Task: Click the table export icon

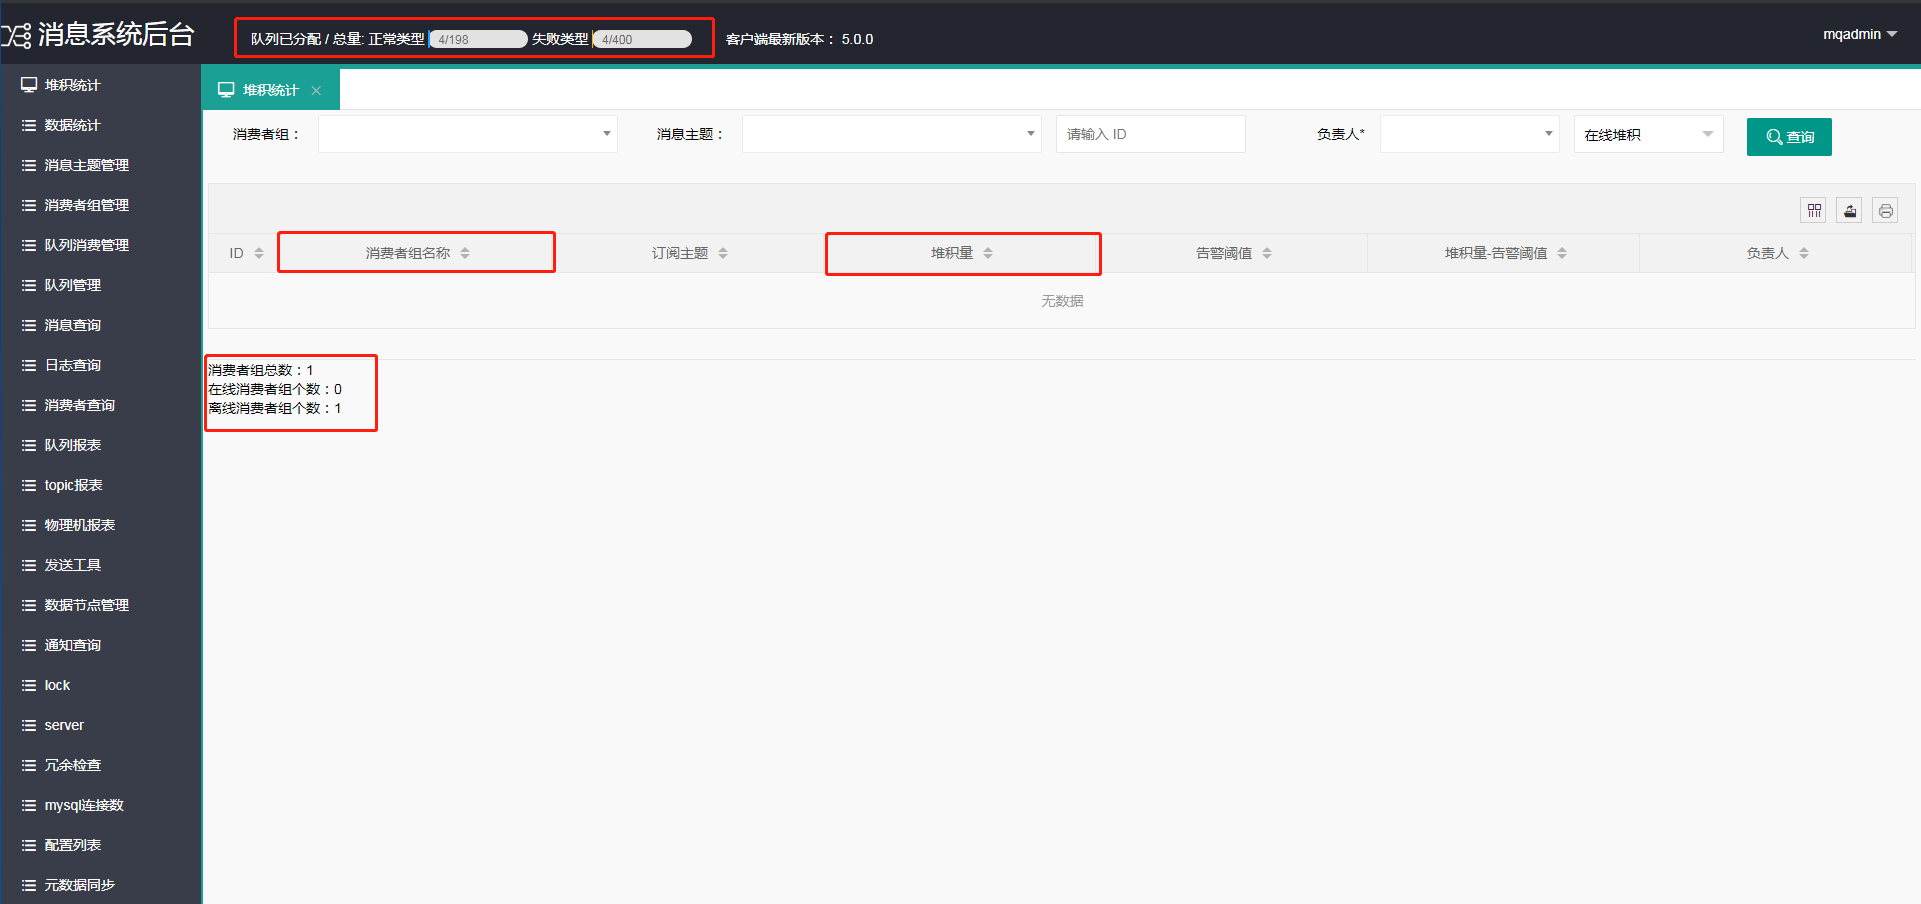Action: 1850,210
